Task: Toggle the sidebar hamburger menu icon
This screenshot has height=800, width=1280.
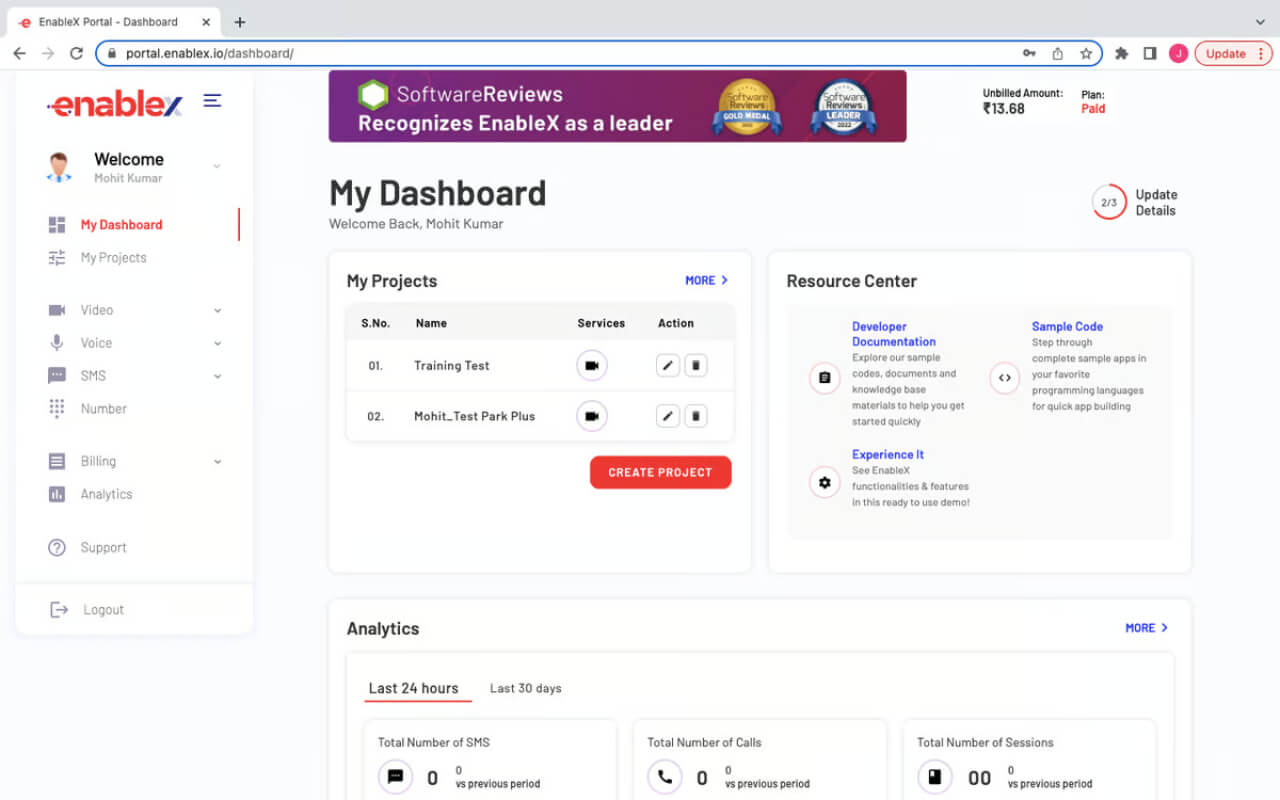Action: (212, 100)
